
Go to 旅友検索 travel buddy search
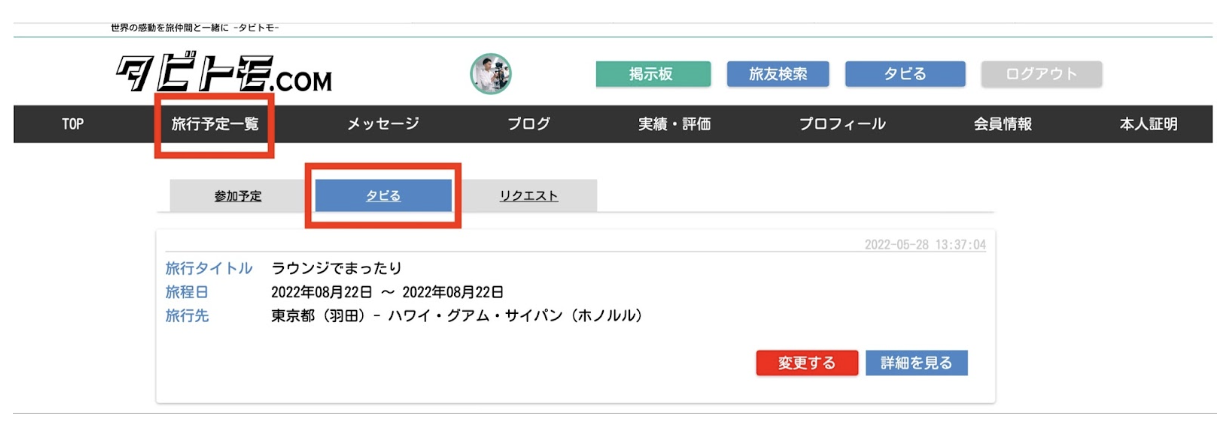pyautogui.click(x=778, y=74)
